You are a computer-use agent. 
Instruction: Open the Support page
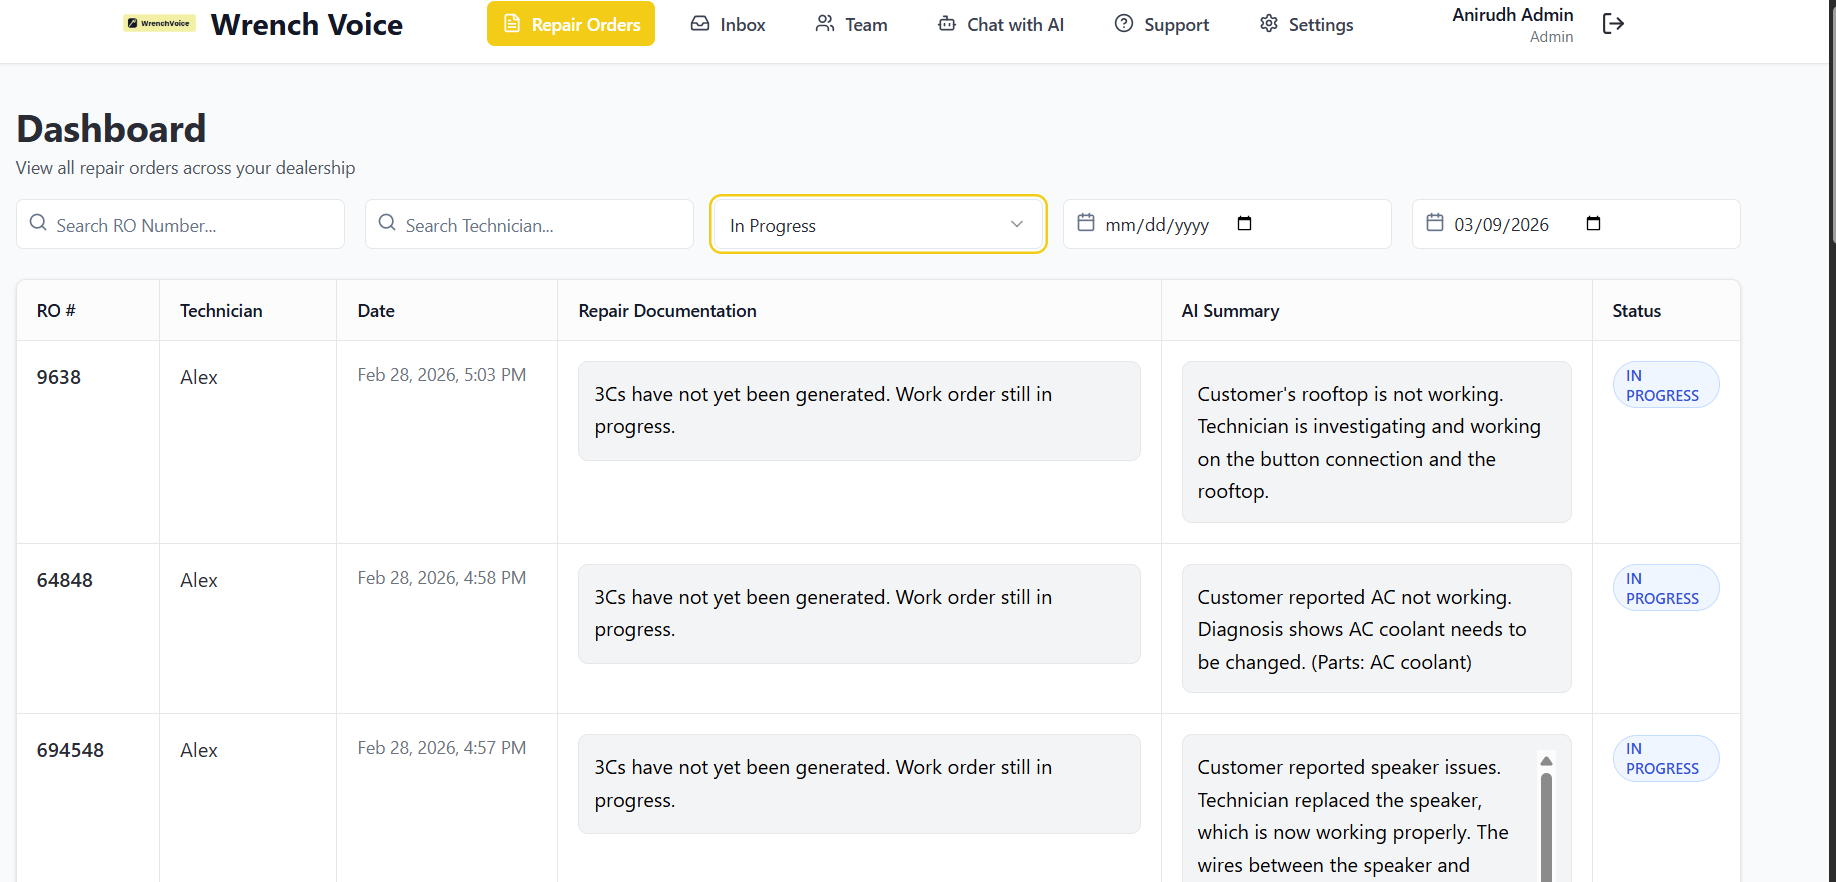(x=1161, y=24)
